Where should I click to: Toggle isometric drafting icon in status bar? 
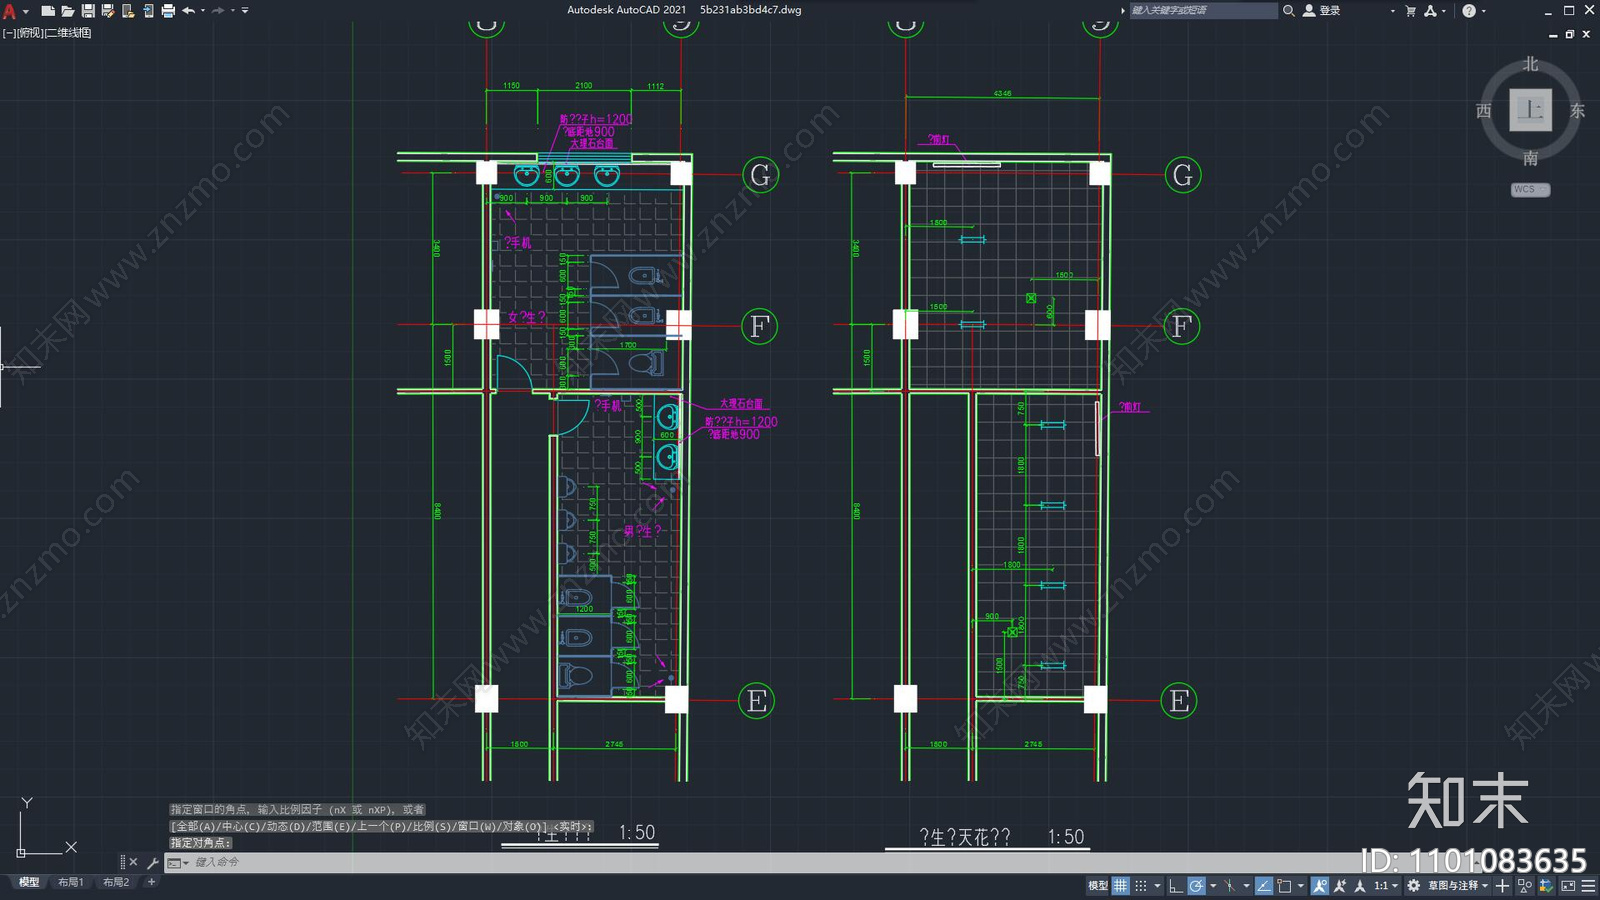[x=1229, y=886]
